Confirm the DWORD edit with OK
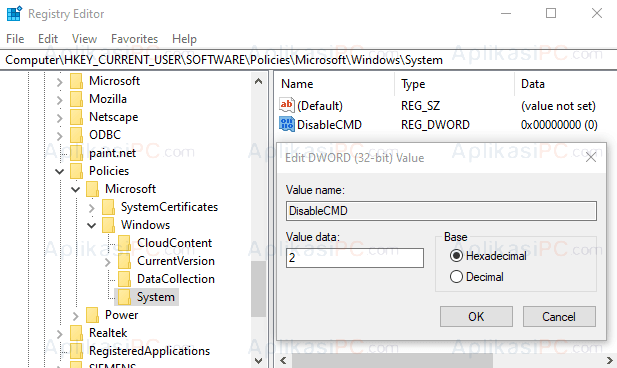The width and height of the screenshot is (617, 368). pyautogui.click(x=476, y=316)
